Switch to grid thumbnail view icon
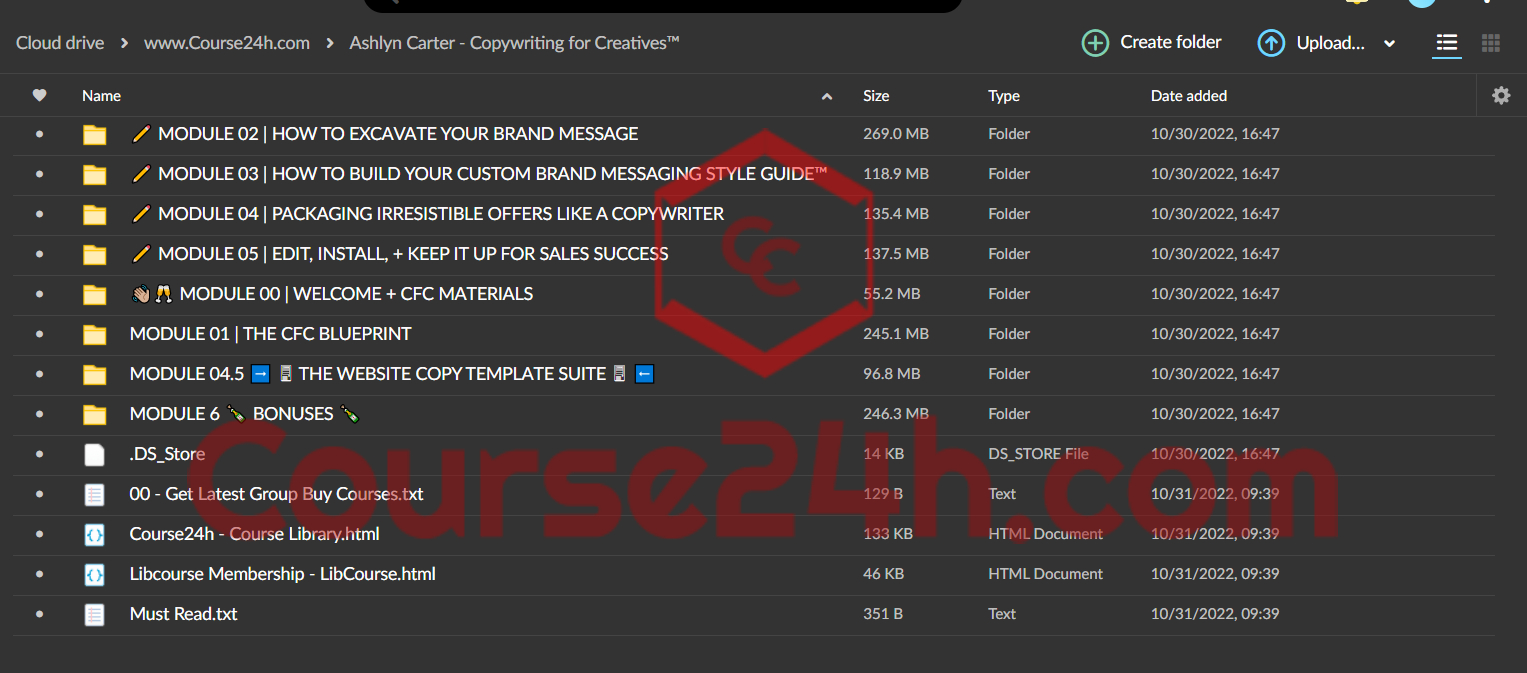The width and height of the screenshot is (1527, 673). [x=1491, y=43]
